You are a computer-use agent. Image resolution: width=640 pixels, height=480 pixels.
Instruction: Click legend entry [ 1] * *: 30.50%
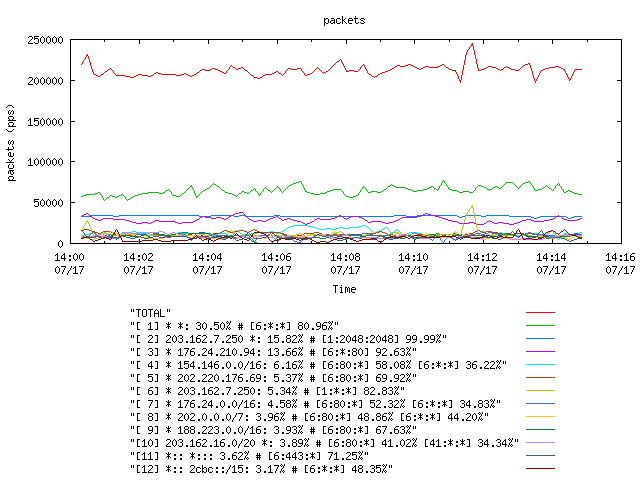pos(234,327)
